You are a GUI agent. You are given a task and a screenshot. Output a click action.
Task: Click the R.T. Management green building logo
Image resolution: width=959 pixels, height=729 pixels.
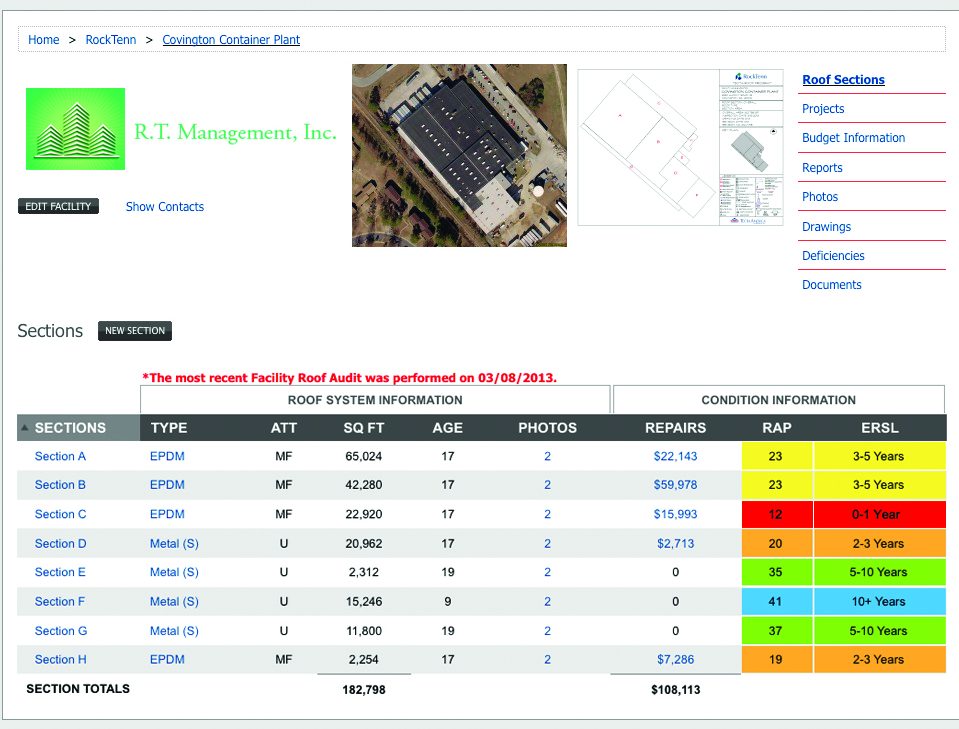tap(76, 129)
